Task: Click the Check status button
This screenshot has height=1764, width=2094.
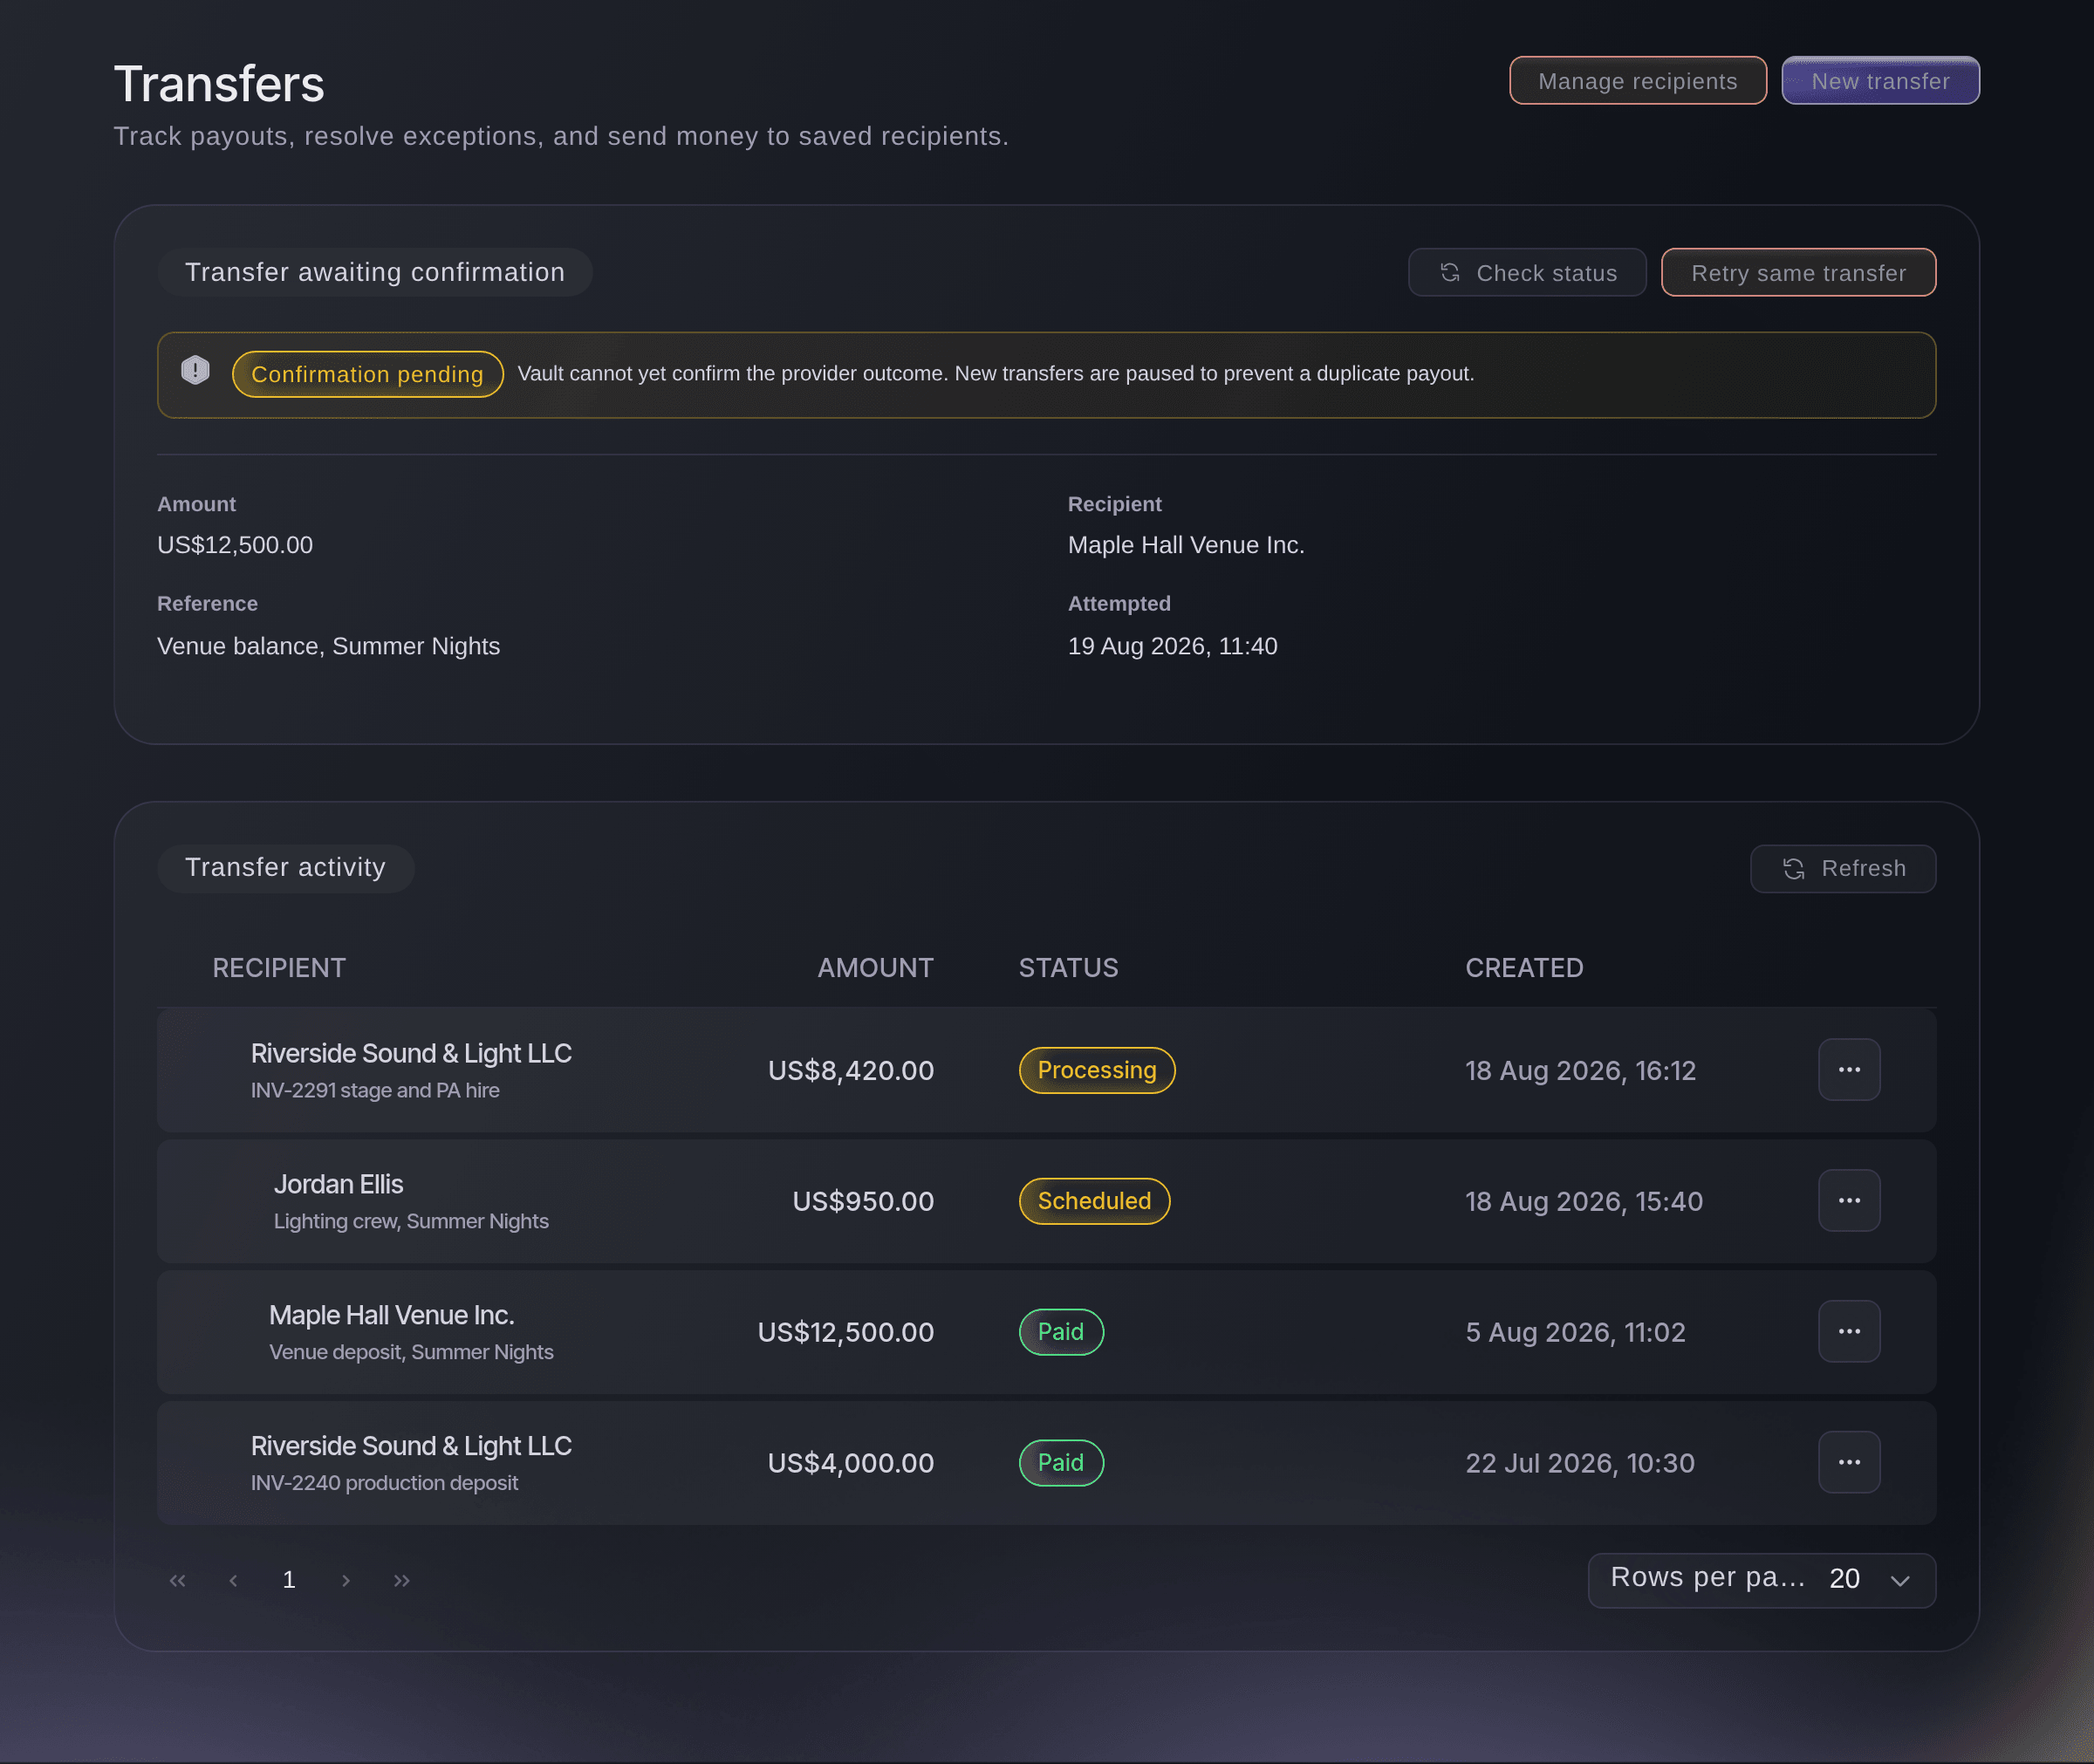Action: (1526, 273)
